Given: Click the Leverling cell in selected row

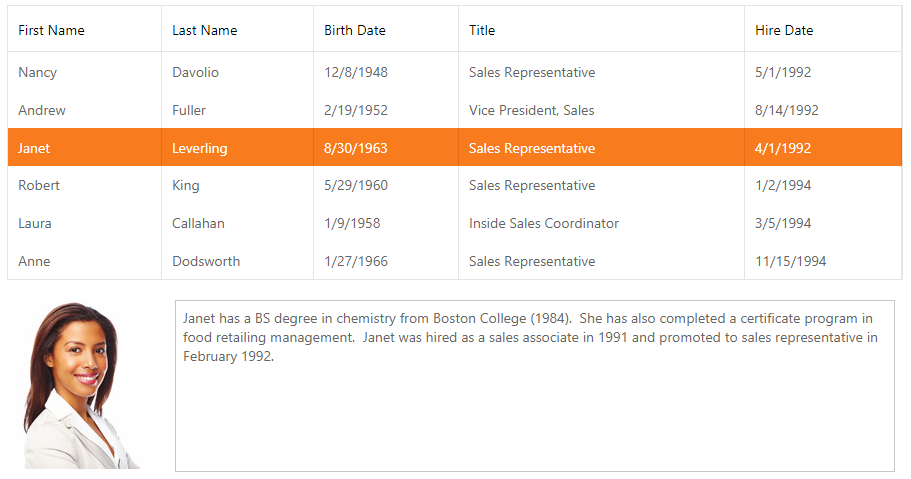Looking at the screenshot, I should [x=237, y=148].
